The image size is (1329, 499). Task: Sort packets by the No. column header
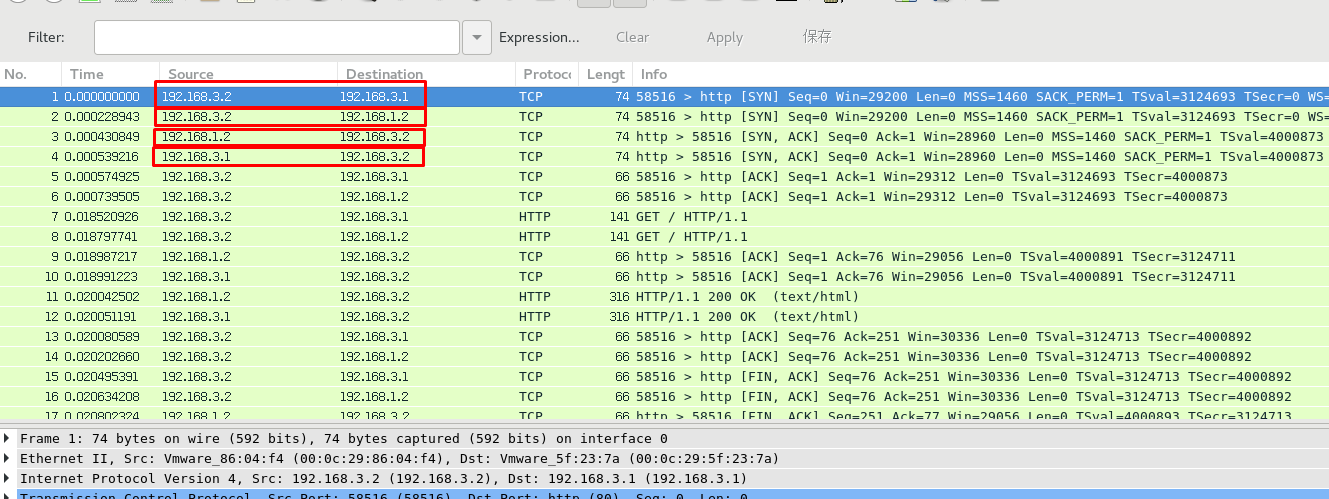[16, 74]
